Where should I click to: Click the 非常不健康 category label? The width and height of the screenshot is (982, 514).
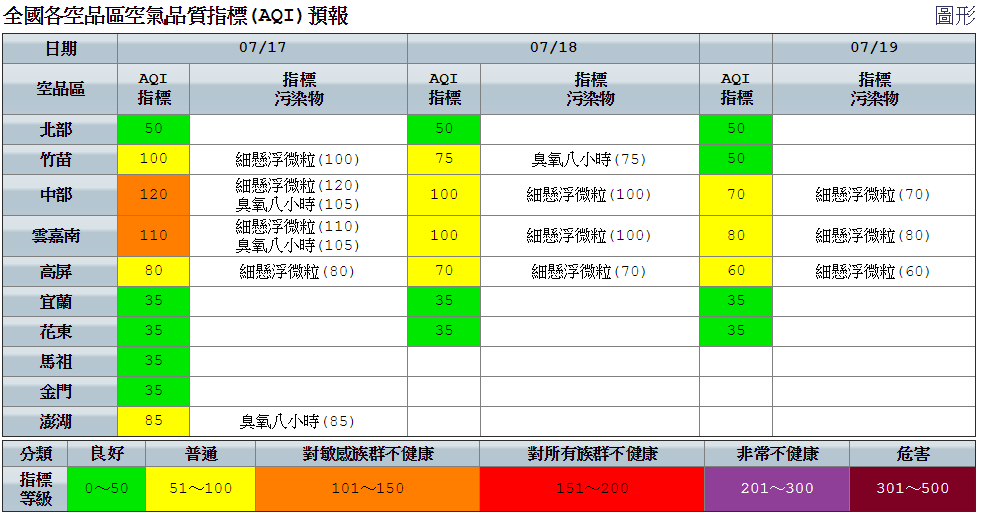(x=777, y=454)
